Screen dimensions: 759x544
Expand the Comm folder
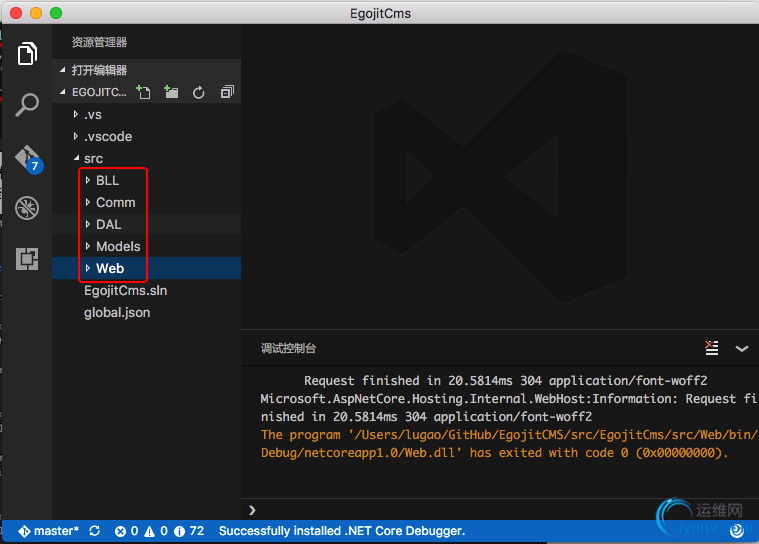click(146, 202)
